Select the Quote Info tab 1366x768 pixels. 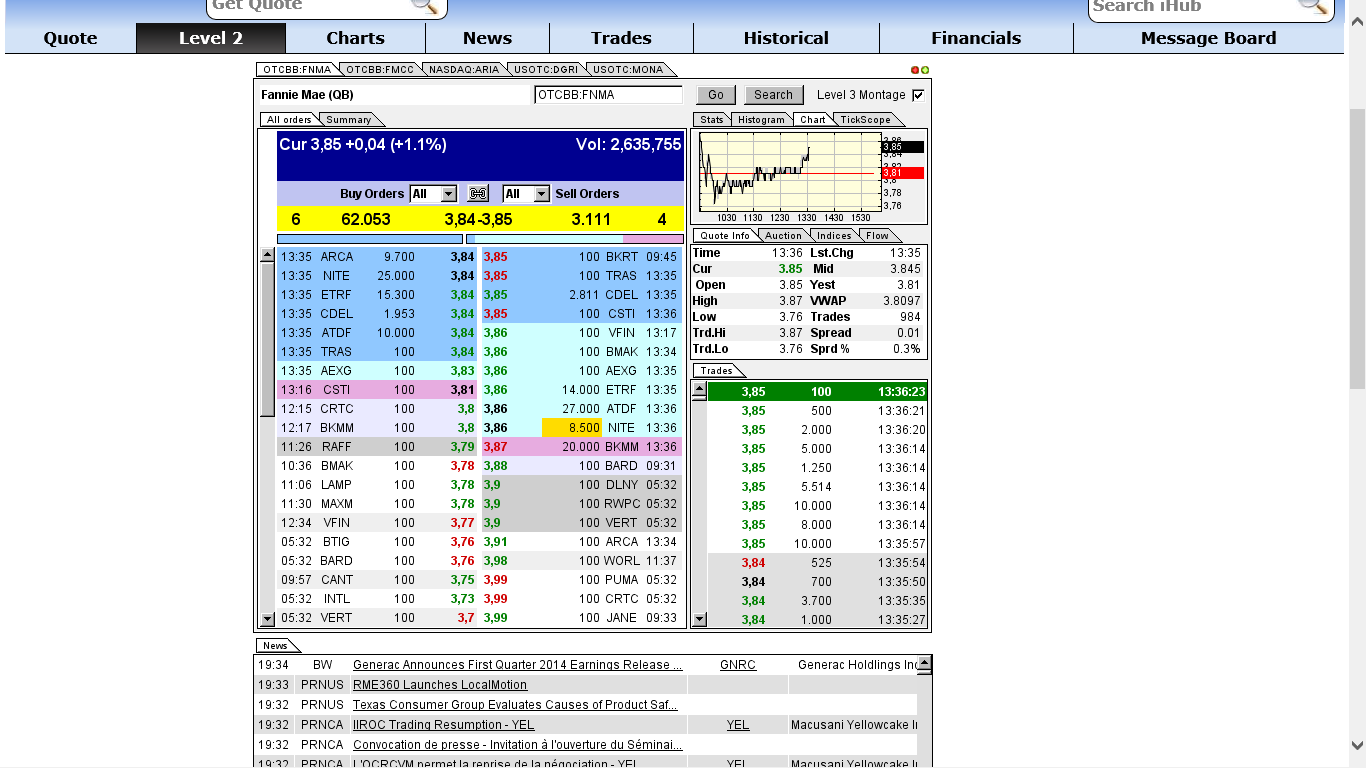coord(725,236)
